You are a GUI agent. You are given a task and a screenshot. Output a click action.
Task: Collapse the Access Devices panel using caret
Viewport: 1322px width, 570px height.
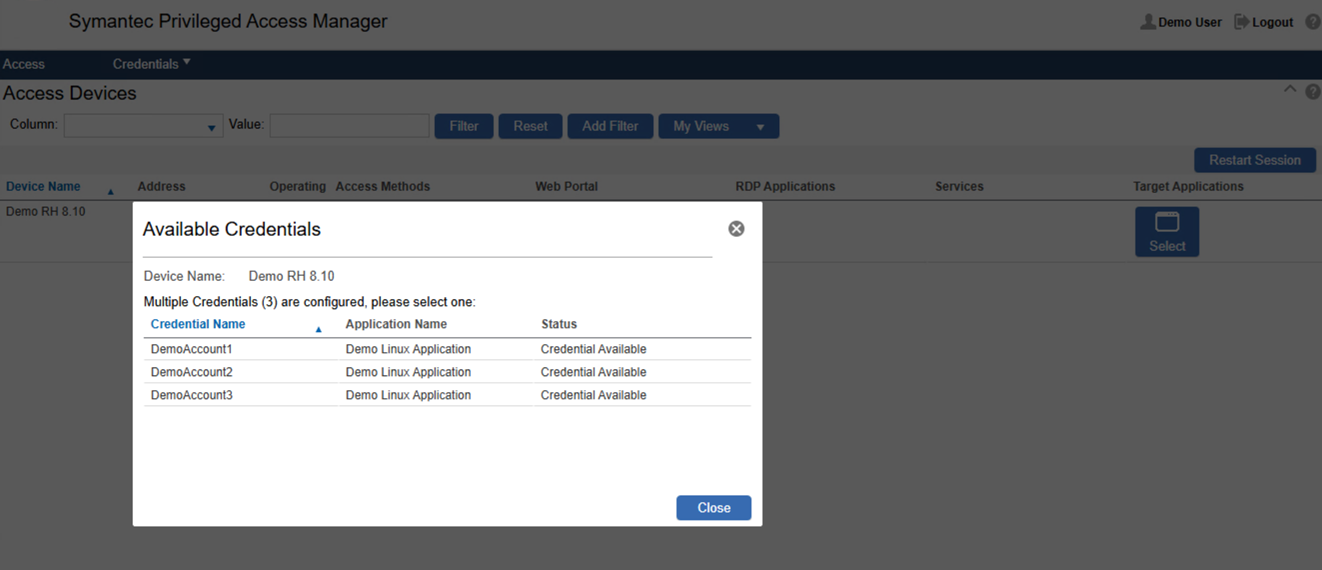tap(1290, 90)
